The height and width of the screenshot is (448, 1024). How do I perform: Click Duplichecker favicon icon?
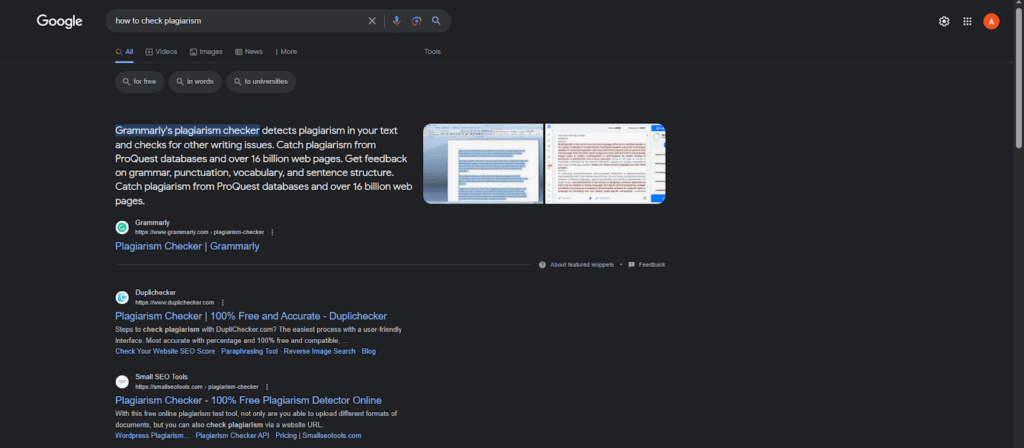click(x=122, y=297)
